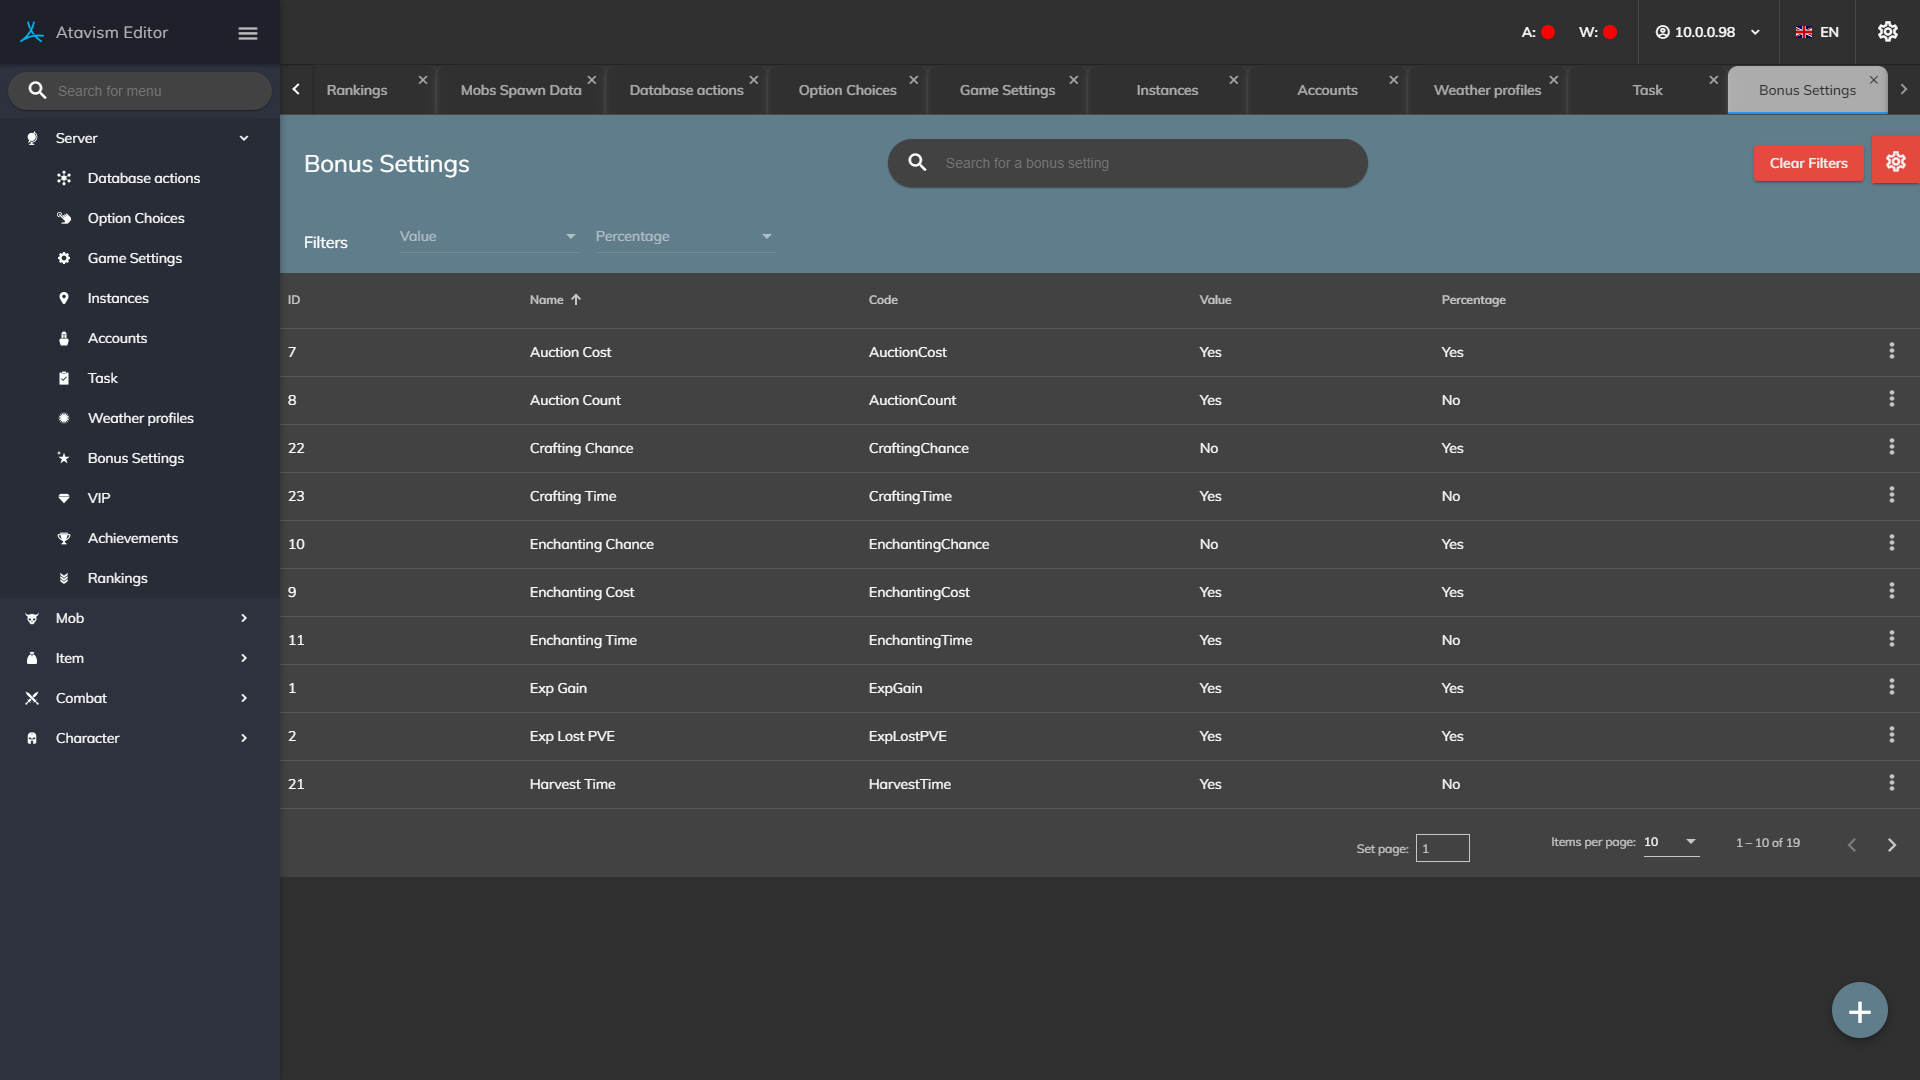The image size is (1920, 1080).
Task: Switch to the Weather profiles tab
Action: [x=1487, y=90]
